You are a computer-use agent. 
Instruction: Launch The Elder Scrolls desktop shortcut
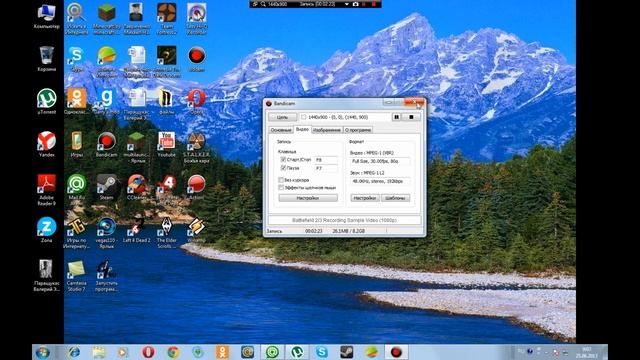click(167, 233)
